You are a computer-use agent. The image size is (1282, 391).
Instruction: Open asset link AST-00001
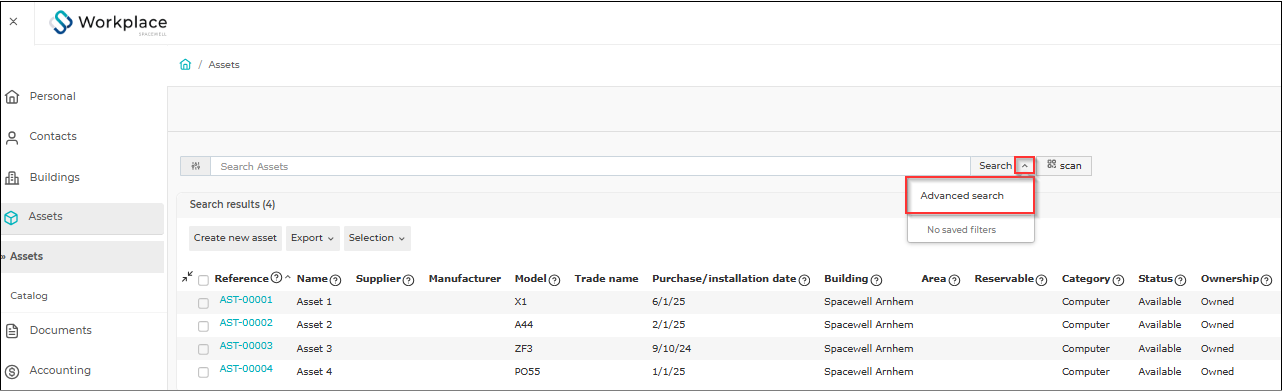pos(246,300)
